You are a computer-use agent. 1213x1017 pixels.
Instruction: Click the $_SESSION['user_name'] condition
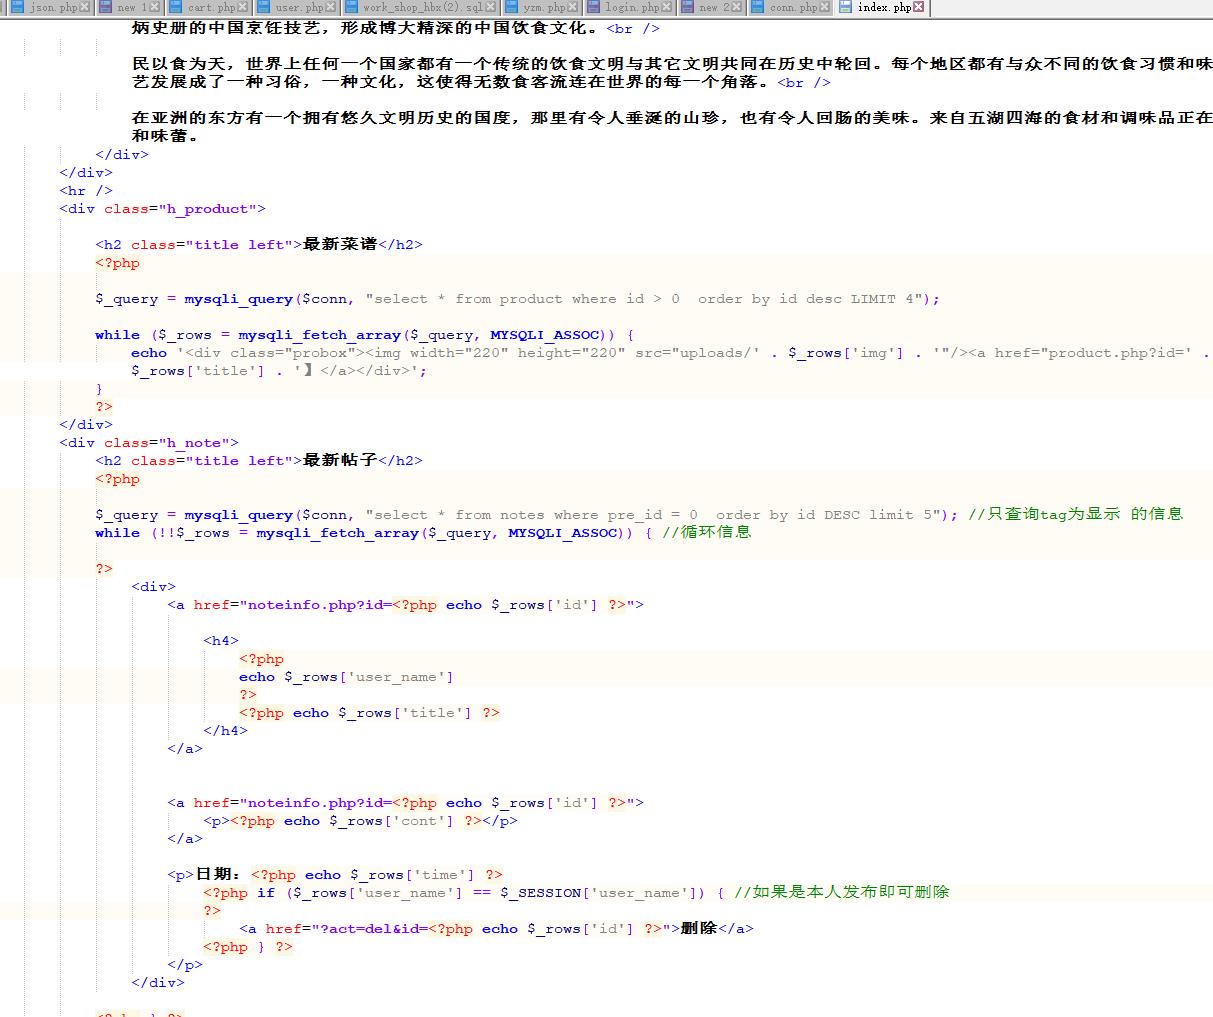click(x=597, y=893)
